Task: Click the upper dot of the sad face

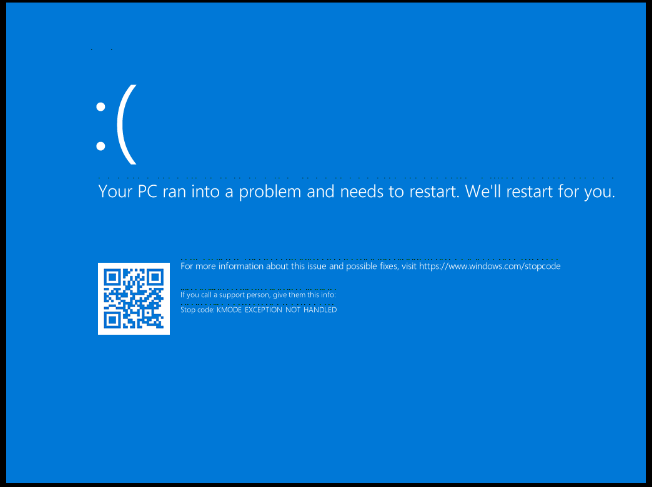Action: click(101, 107)
